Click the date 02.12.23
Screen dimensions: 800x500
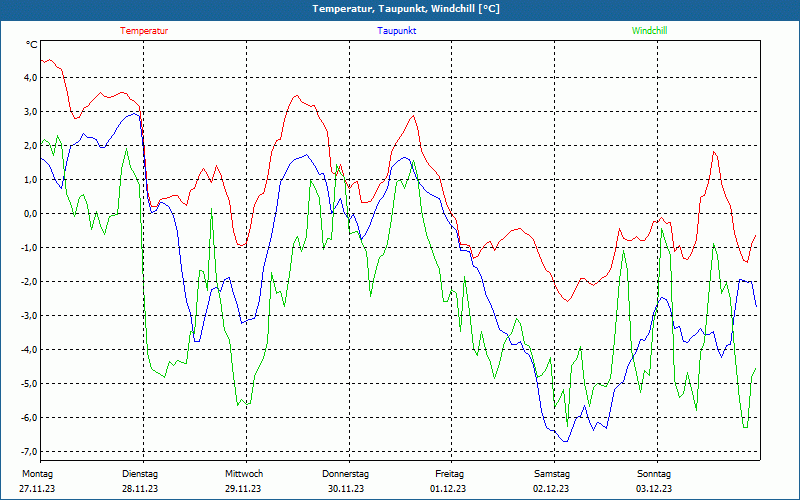551,489
